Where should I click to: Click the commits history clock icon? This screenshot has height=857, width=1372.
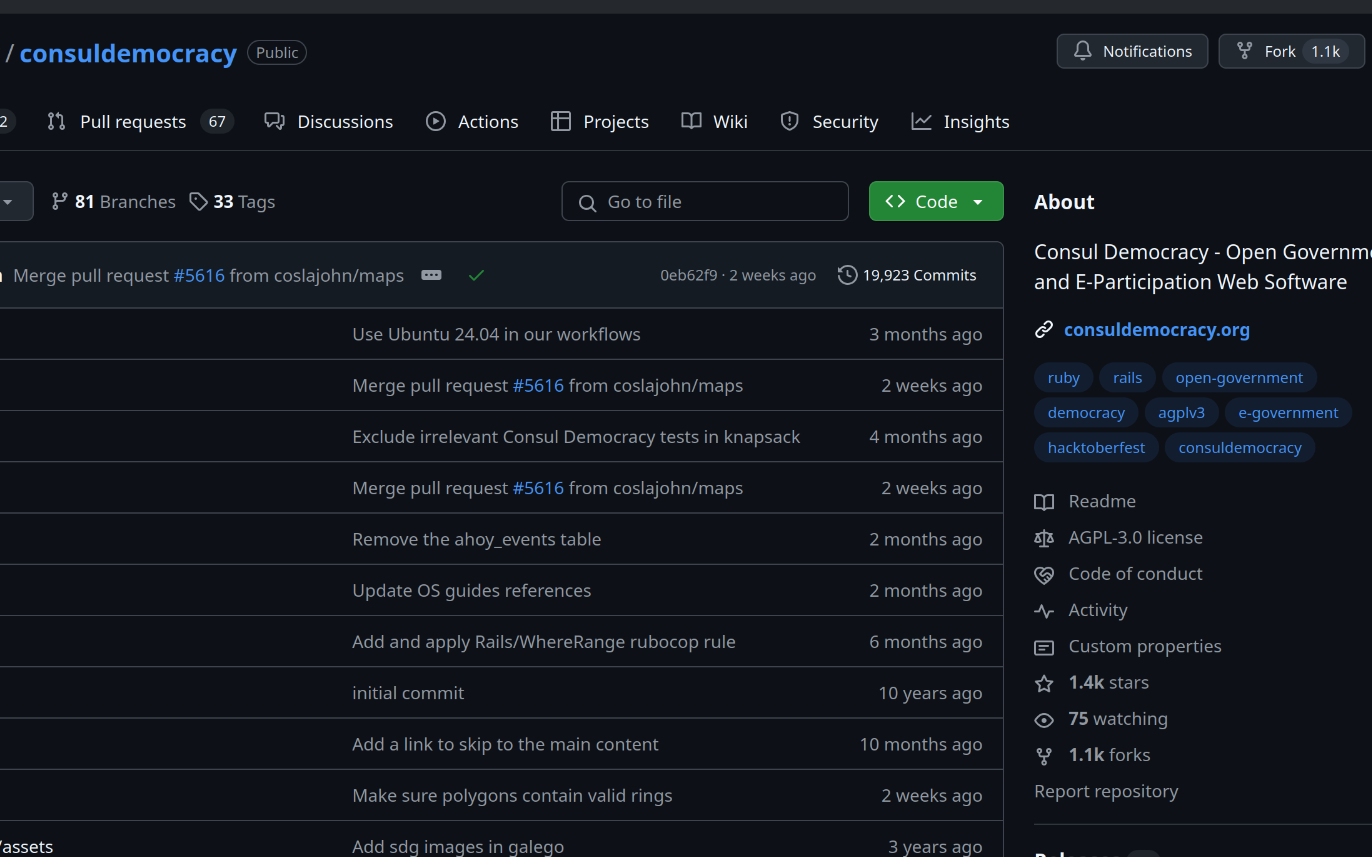coord(847,275)
